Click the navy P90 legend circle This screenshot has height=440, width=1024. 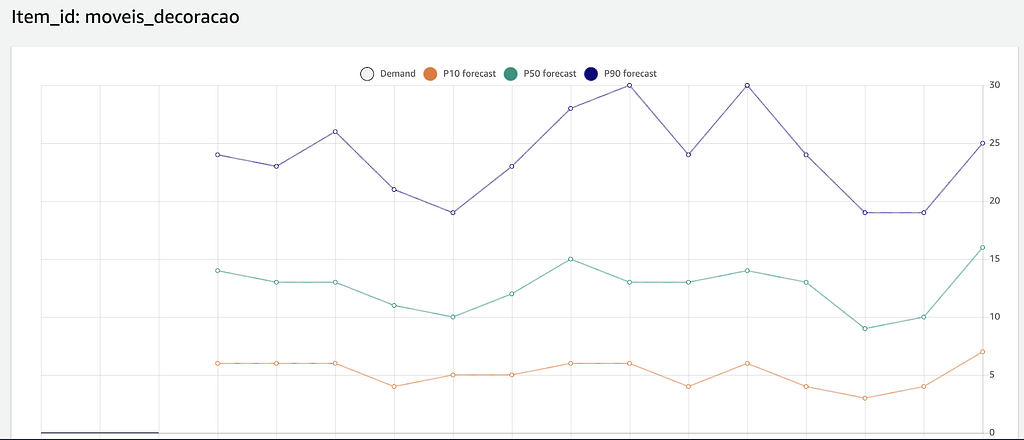click(x=591, y=74)
